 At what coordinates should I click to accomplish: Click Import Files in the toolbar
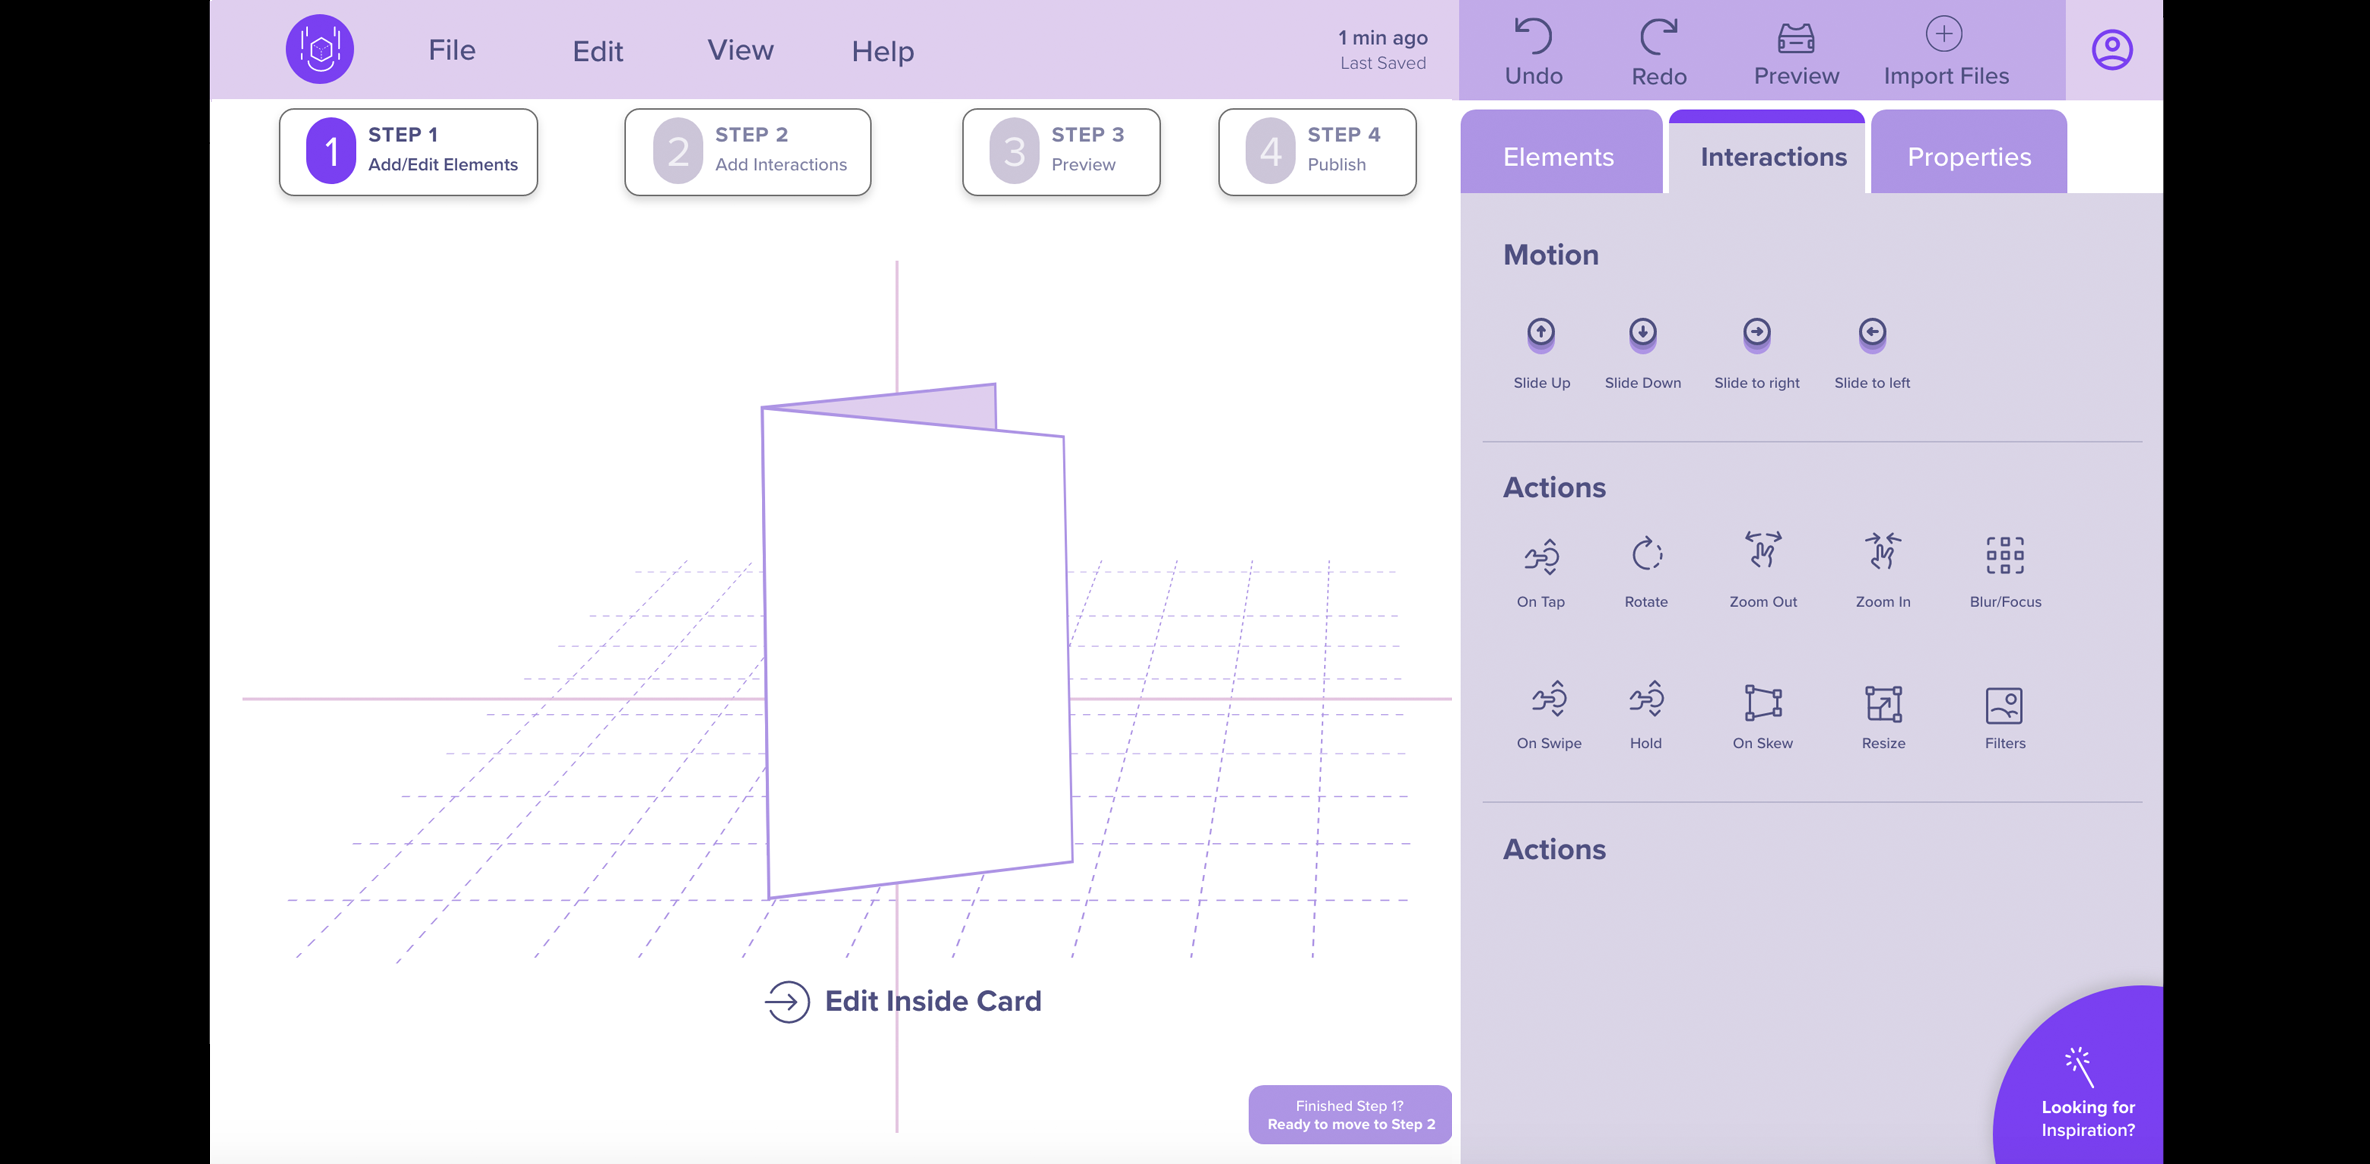(x=1945, y=52)
